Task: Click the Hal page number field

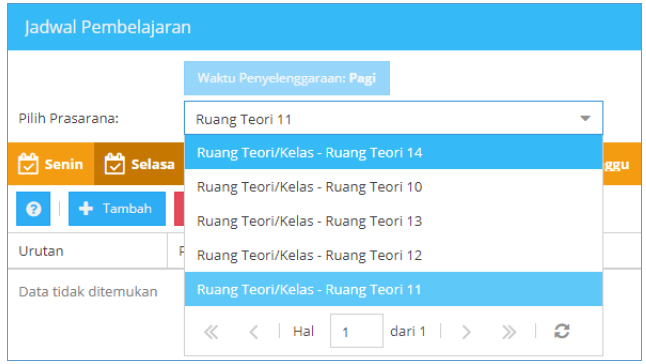Action: click(356, 331)
